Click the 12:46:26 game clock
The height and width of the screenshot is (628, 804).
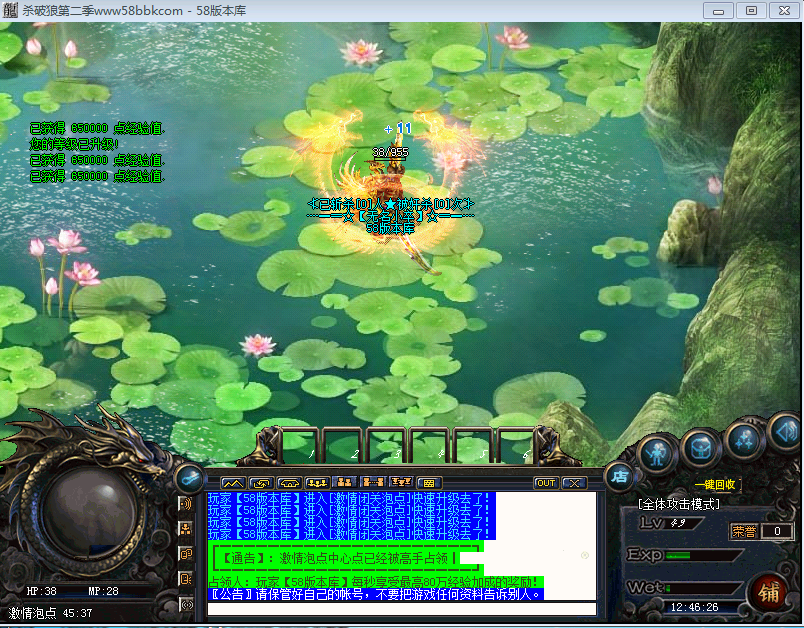[x=694, y=607]
